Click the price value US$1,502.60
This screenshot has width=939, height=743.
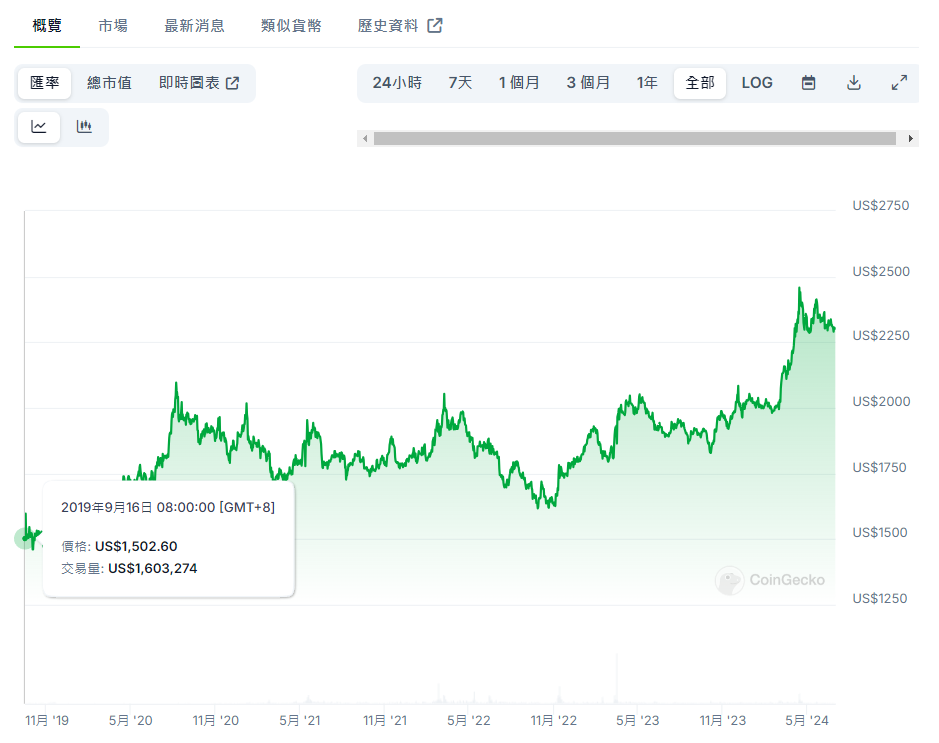pos(136,546)
